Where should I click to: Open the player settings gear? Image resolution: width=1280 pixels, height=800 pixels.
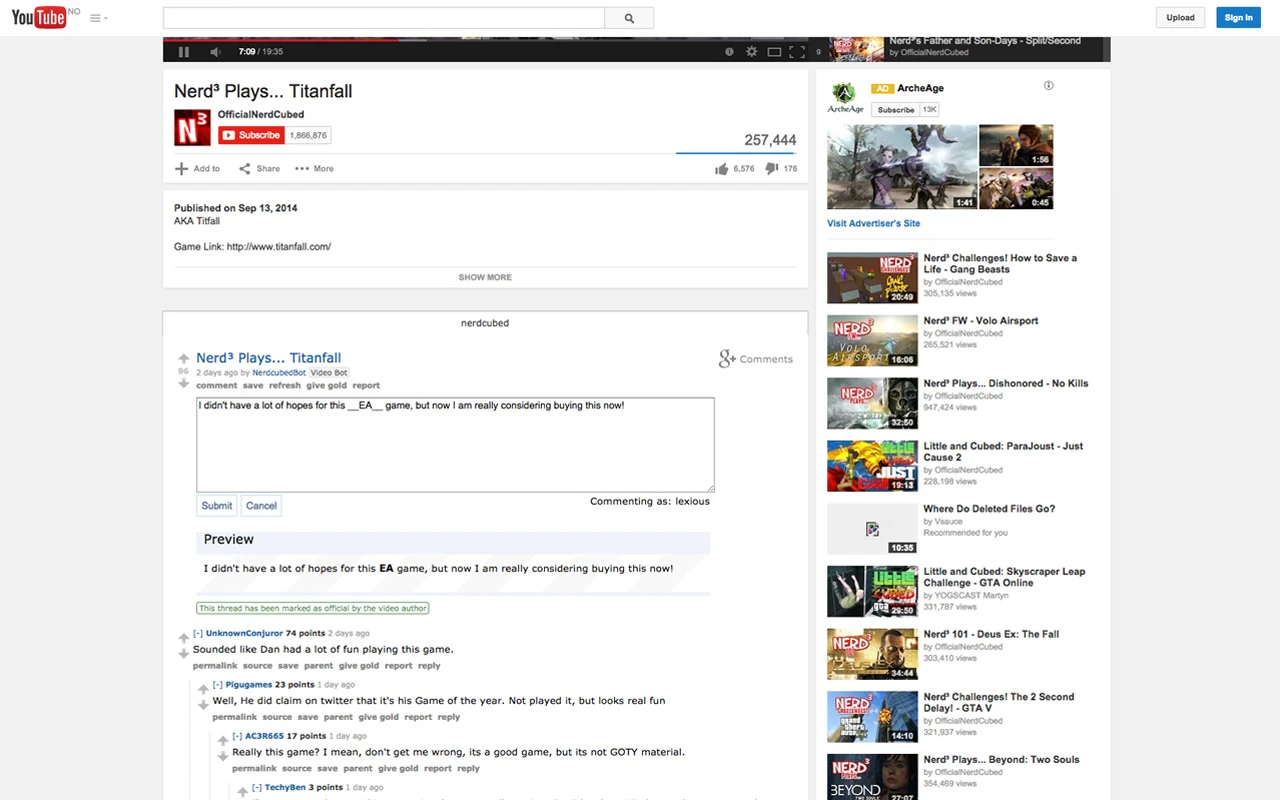point(752,51)
